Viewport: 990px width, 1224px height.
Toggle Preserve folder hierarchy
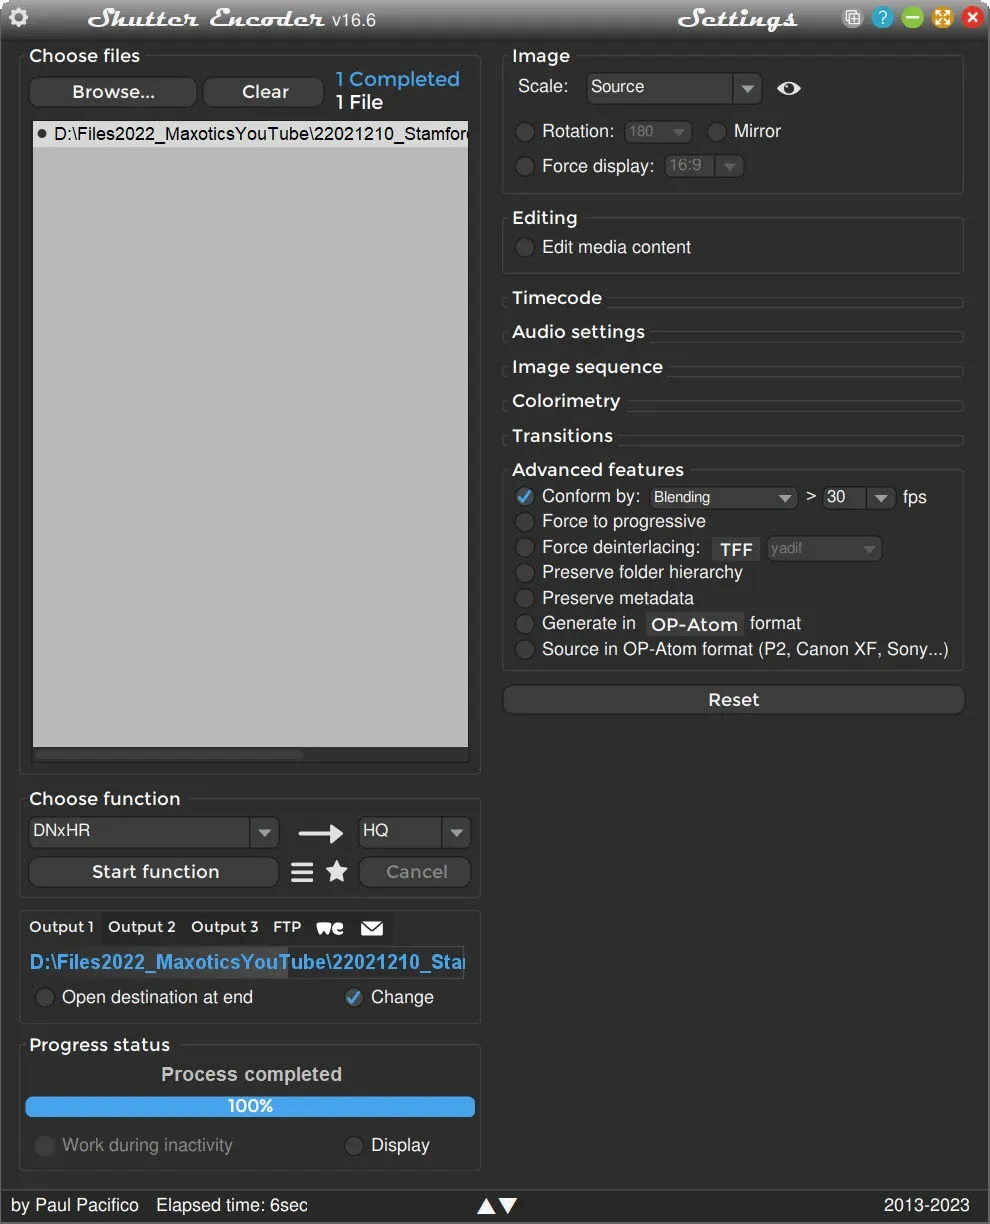[525, 573]
